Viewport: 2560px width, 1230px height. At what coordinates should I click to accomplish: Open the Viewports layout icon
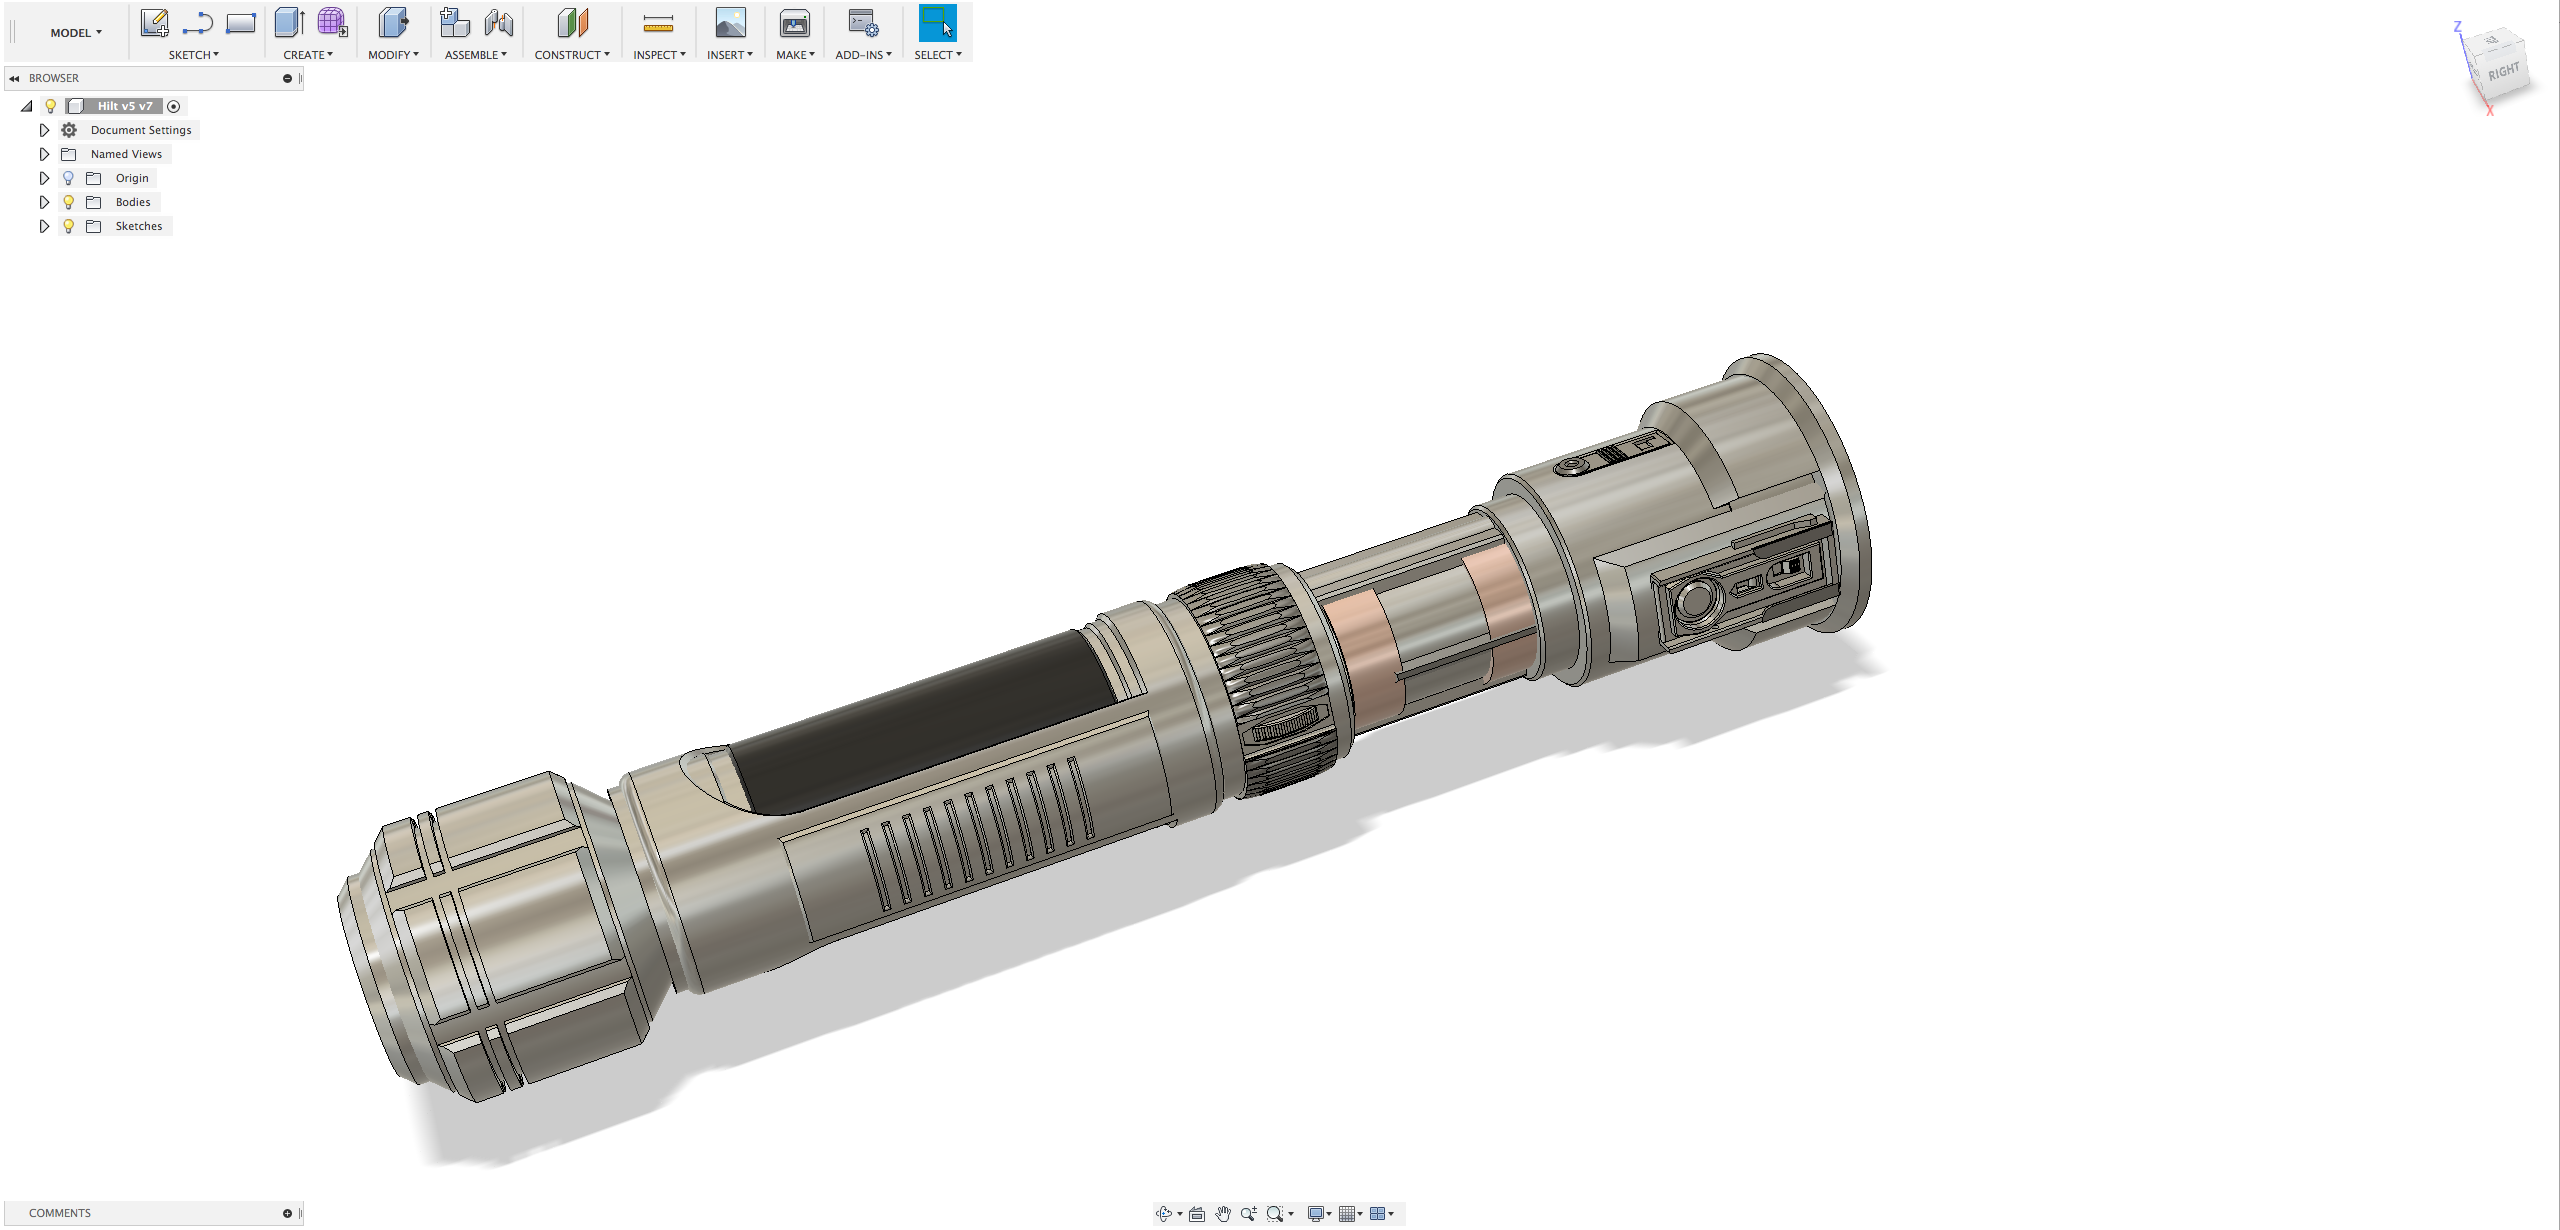1377,1213
